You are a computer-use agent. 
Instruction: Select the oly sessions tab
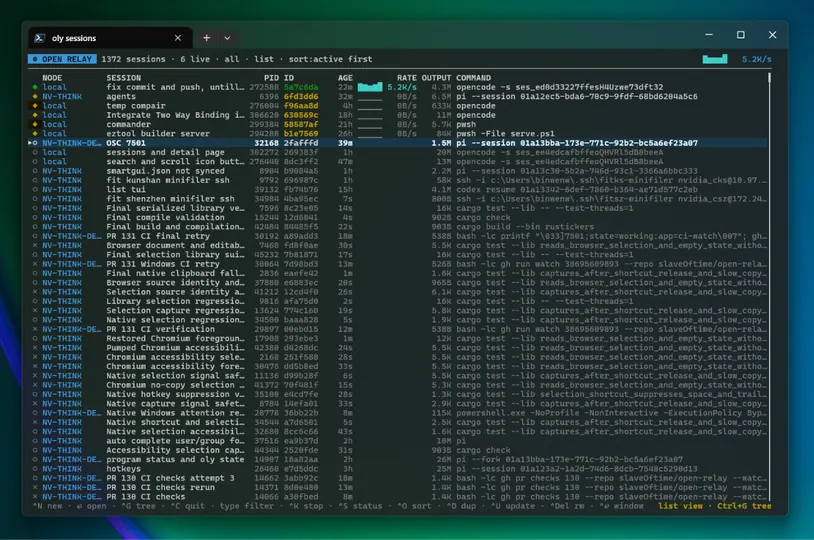(x=110, y=38)
